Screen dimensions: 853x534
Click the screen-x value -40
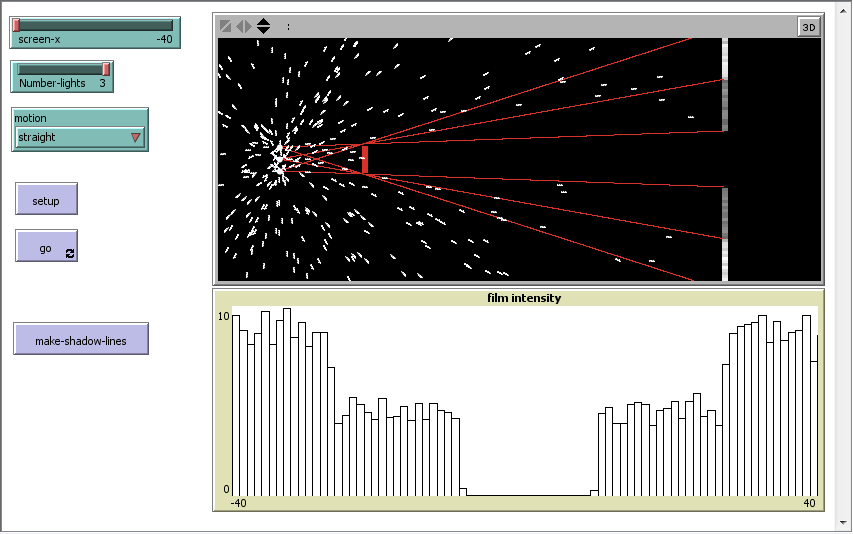(x=164, y=39)
